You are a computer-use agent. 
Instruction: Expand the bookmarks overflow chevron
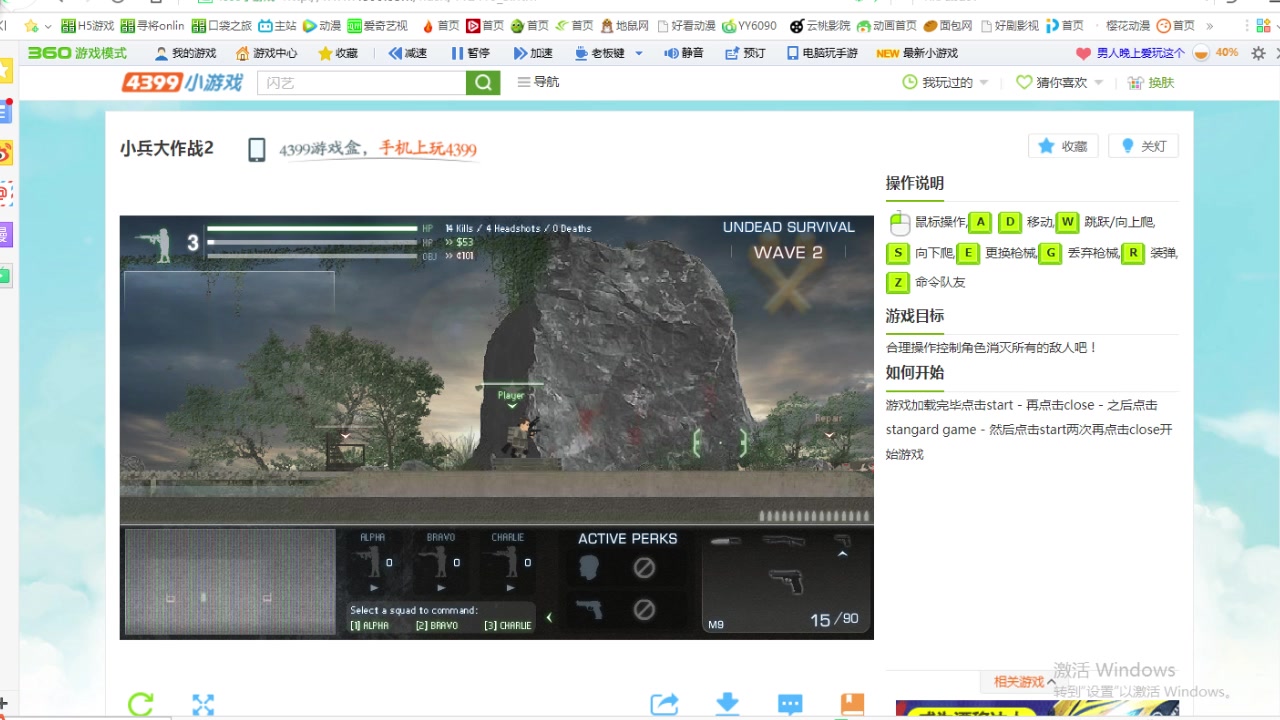[1210, 25]
